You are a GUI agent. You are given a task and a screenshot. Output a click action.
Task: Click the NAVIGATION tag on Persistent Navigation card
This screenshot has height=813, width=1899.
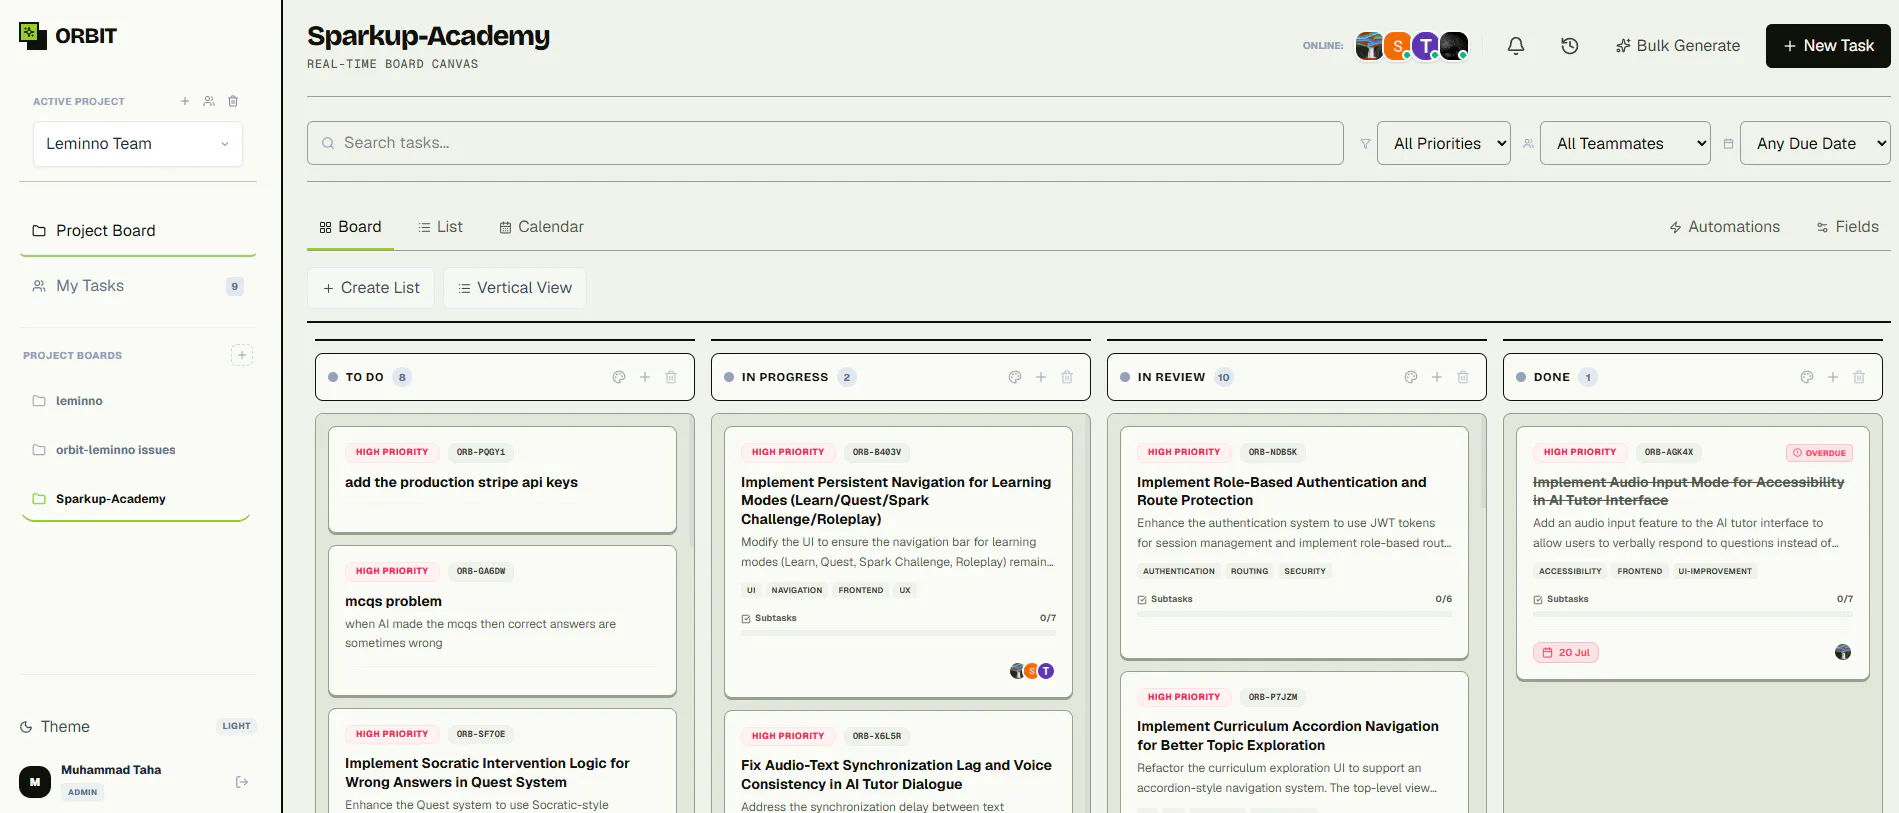click(x=797, y=590)
